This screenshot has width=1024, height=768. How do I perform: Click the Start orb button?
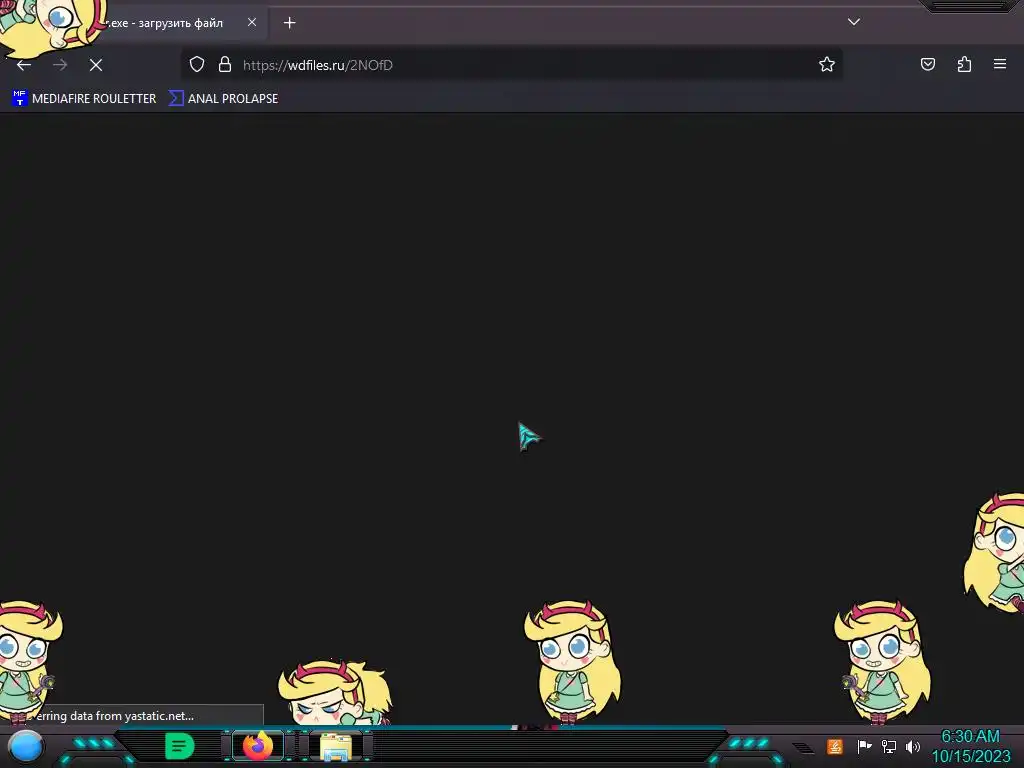pyautogui.click(x=26, y=746)
